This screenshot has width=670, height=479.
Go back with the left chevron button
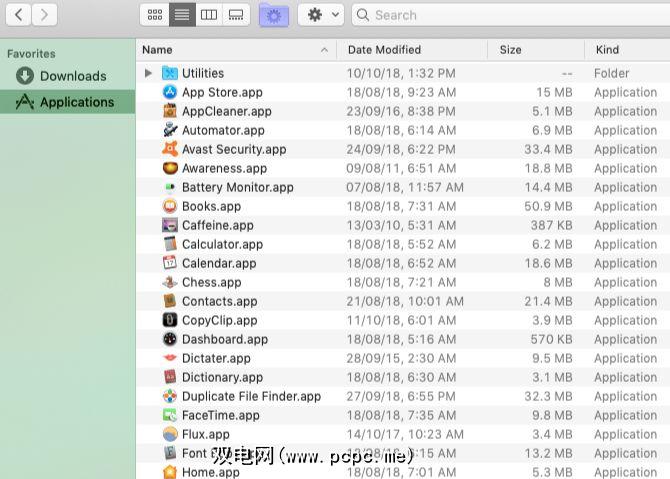18,15
